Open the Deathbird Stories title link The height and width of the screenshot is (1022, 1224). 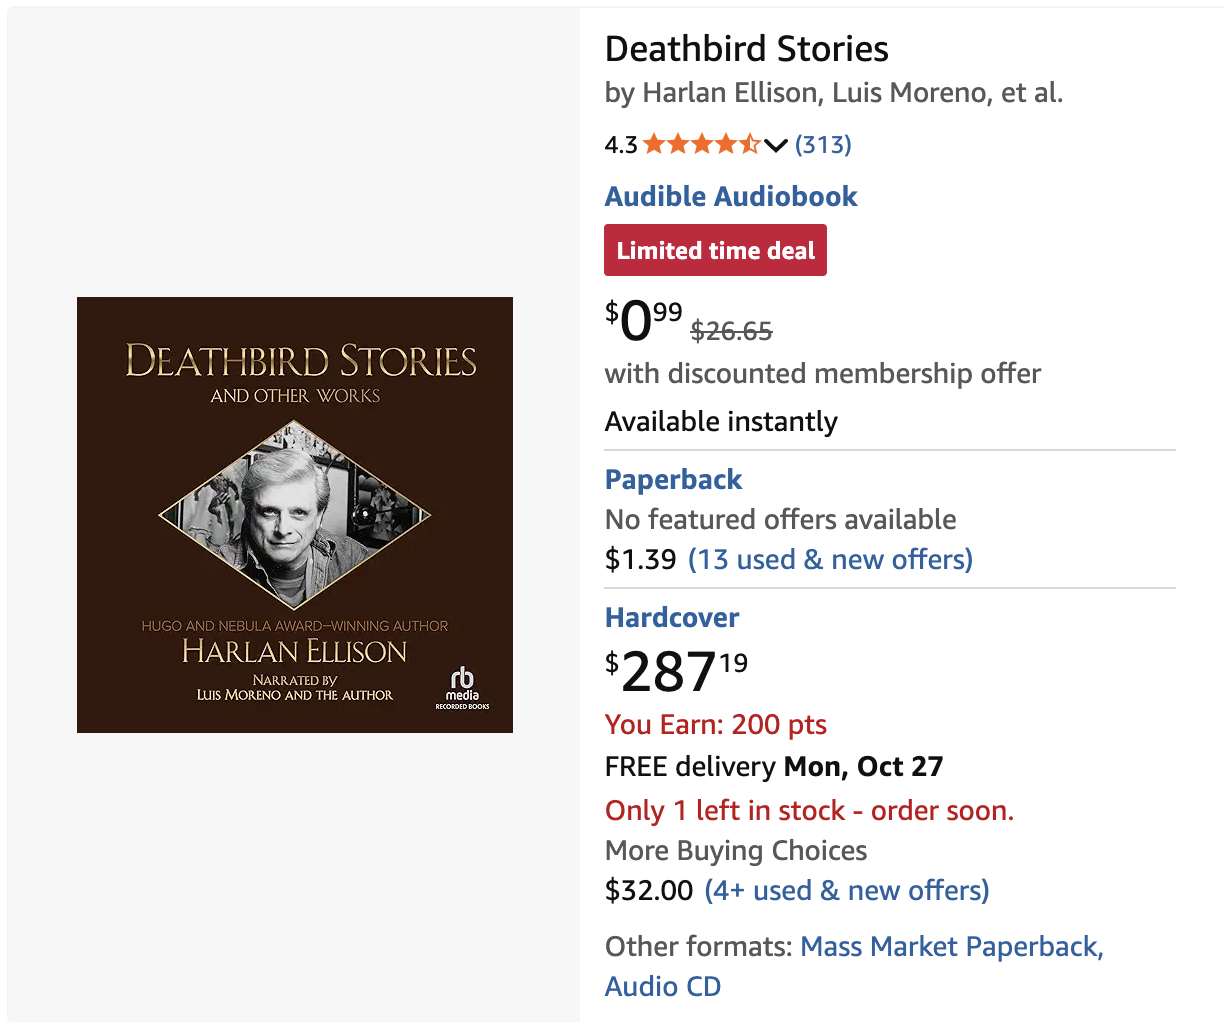click(746, 49)
